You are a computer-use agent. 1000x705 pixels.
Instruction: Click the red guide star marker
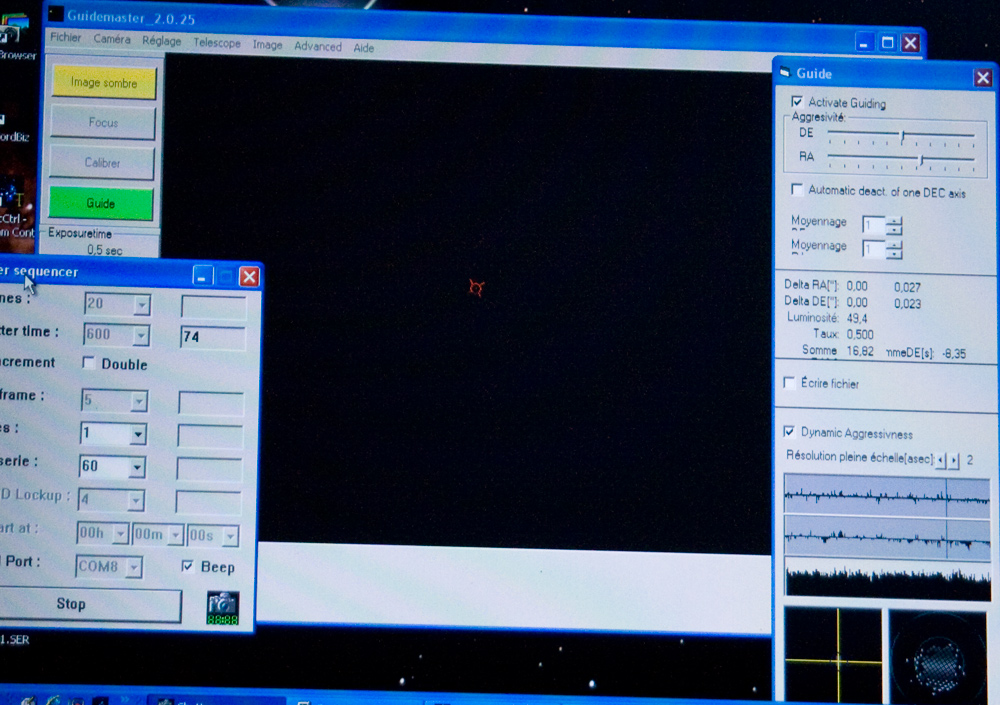coord(476,288)
